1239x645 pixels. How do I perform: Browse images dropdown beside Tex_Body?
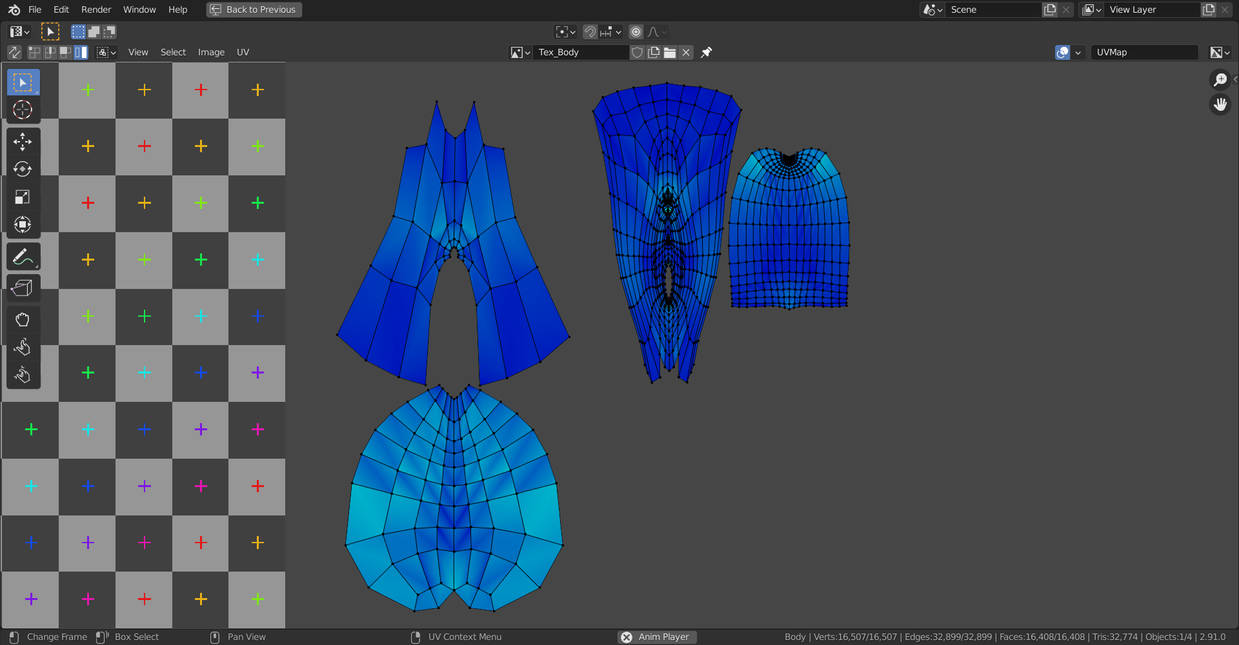tap(520, 52)
